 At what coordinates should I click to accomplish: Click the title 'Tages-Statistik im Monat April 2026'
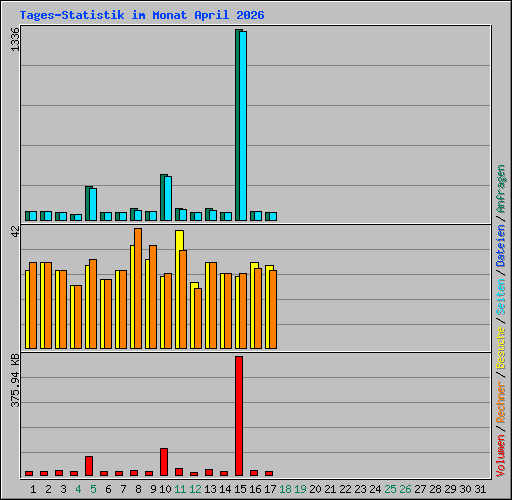[x=142, y=15]
